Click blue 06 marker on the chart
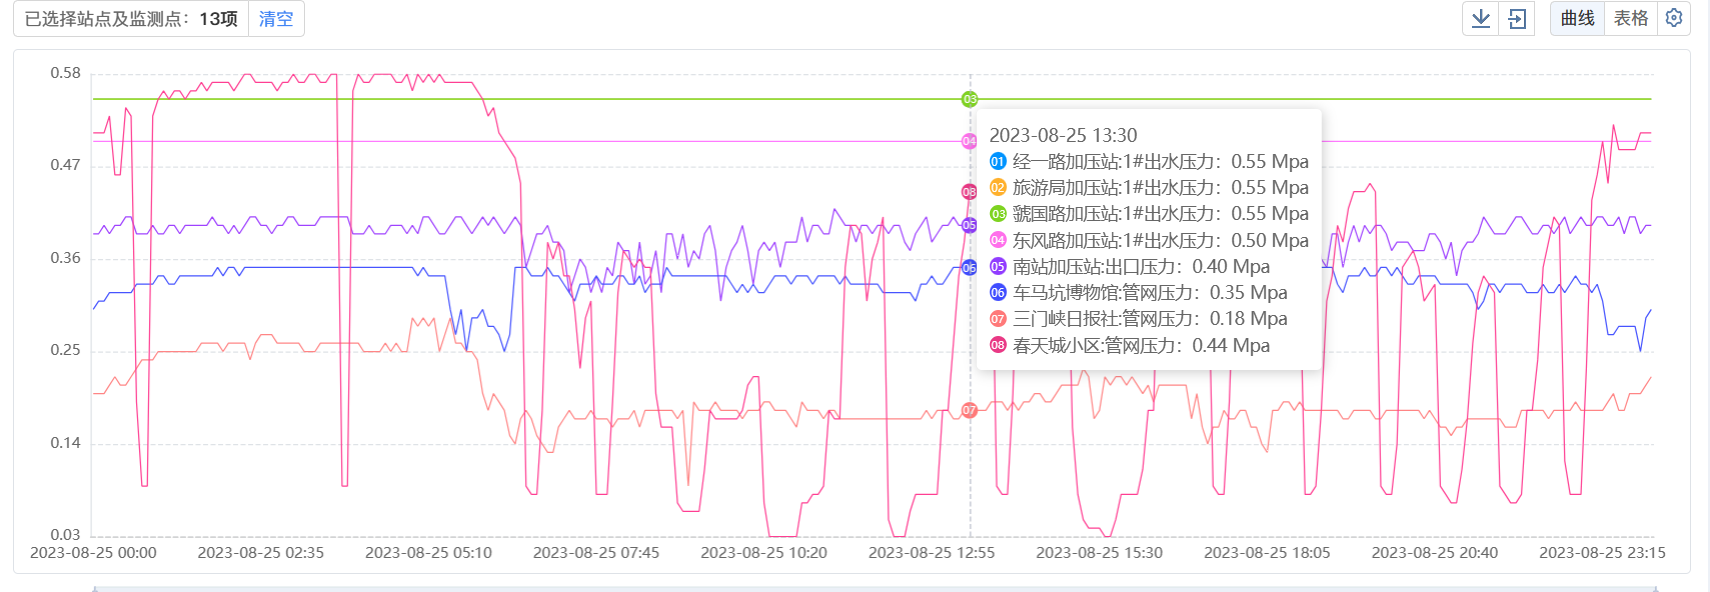The width and height of the screenshot is (1710, 592). [x=969, y=268]
